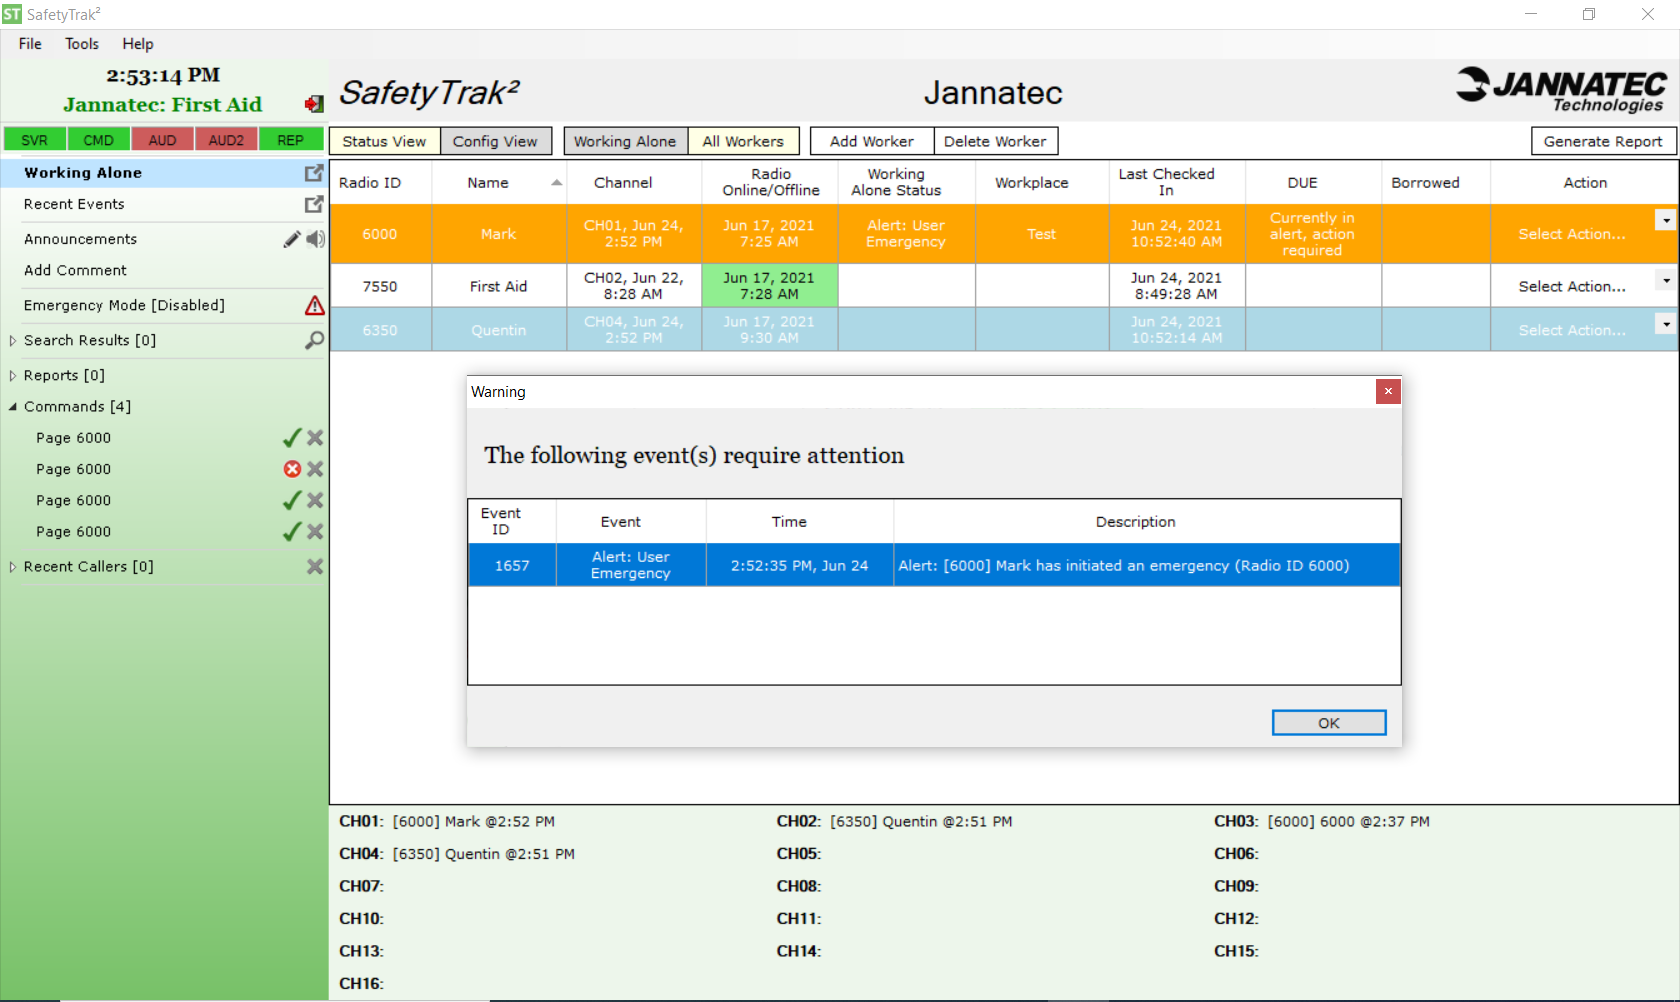1680x1002 pixels.
Task: Click the SVR status indicator
Action: click(35, 140)
